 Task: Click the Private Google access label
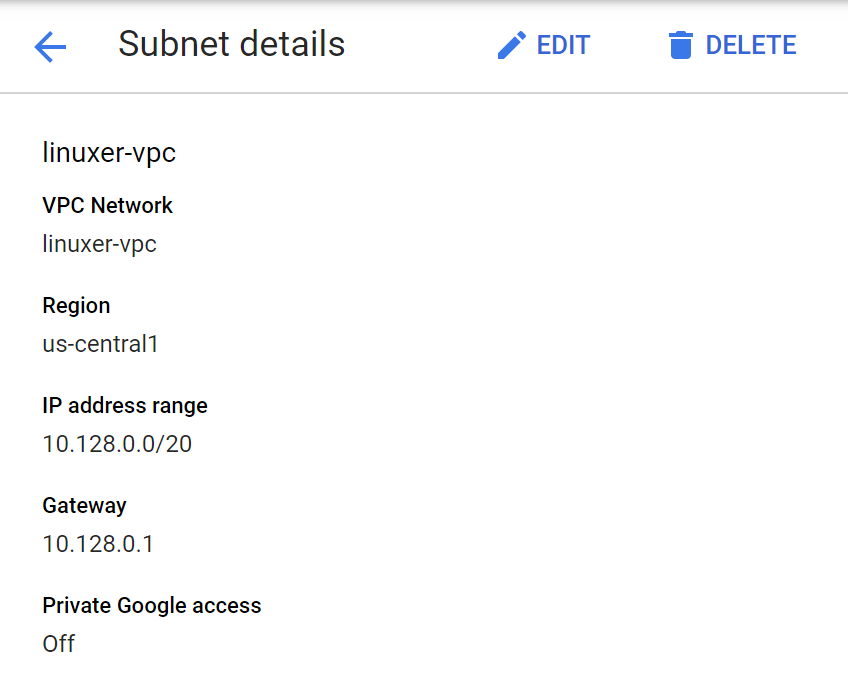[x=151, y=605]
